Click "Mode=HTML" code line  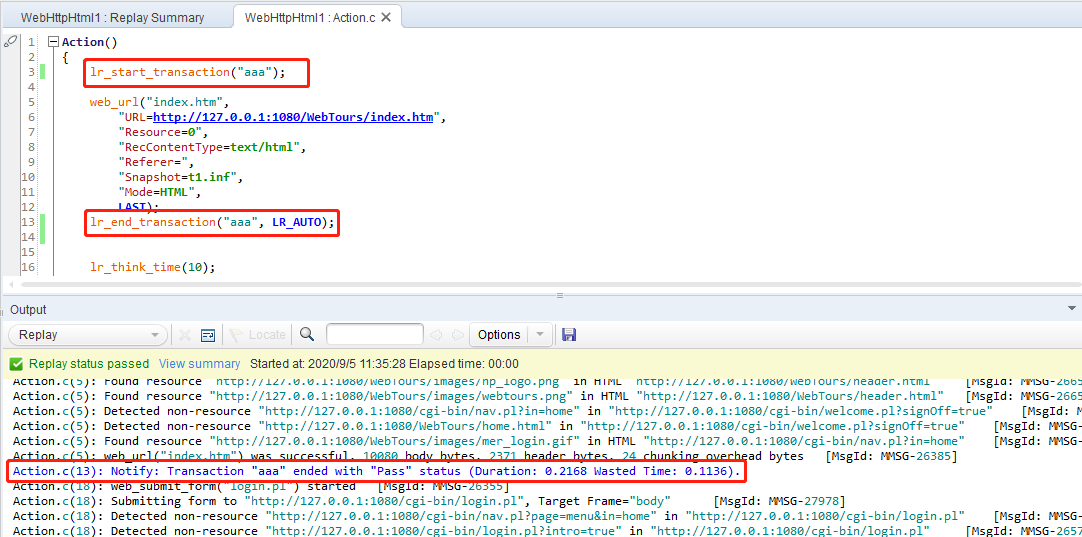[159, 193]
